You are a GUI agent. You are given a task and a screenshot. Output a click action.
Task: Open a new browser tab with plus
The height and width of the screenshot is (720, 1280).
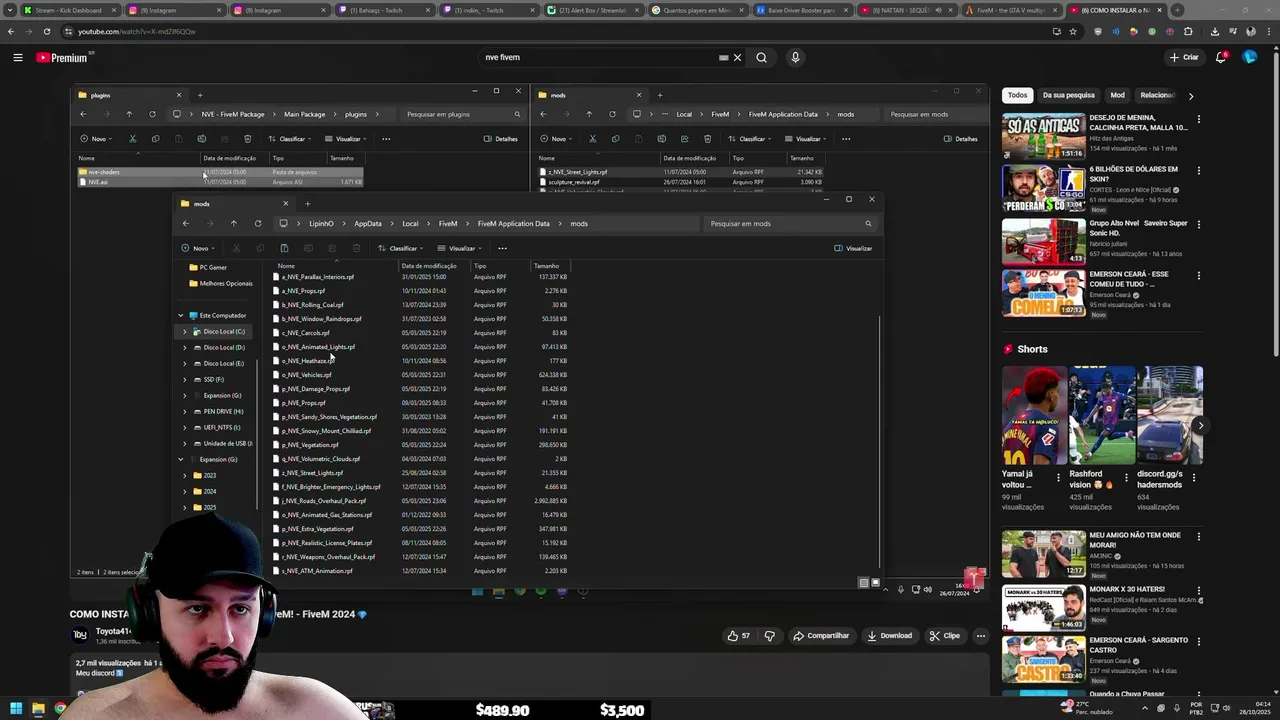click(x=1177, y=10)
